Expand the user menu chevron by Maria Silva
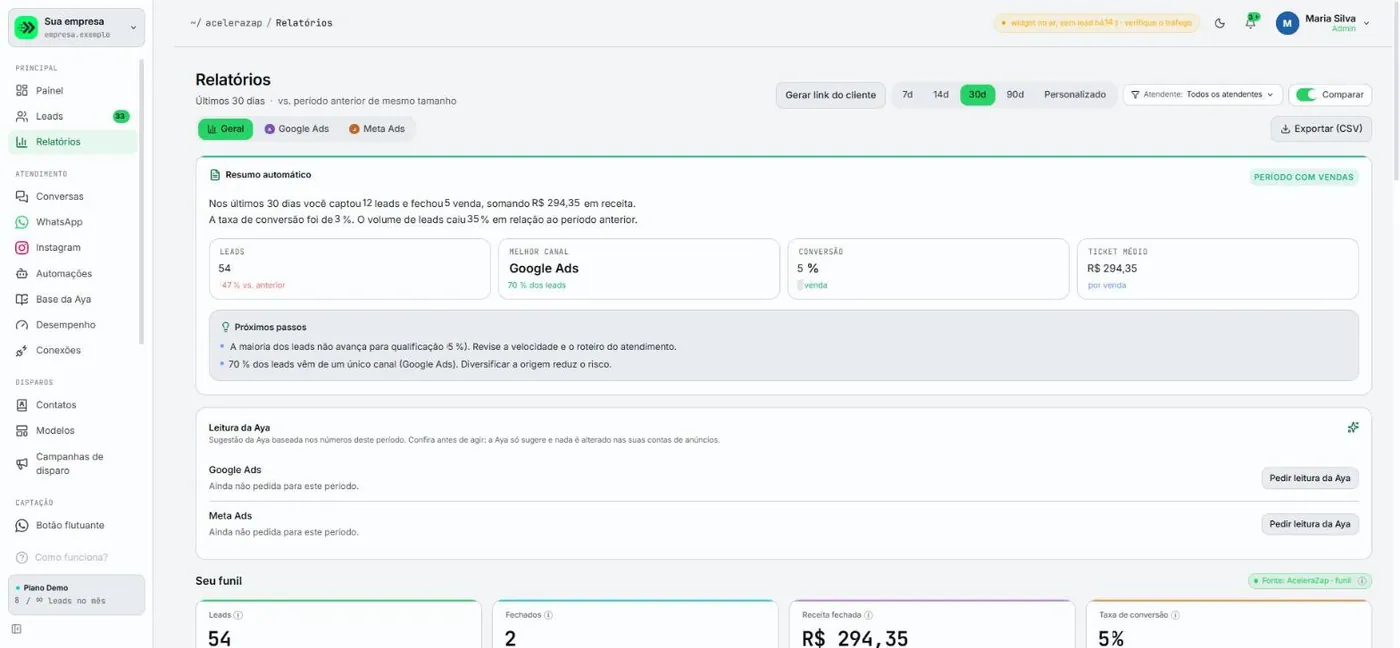 1367,23
